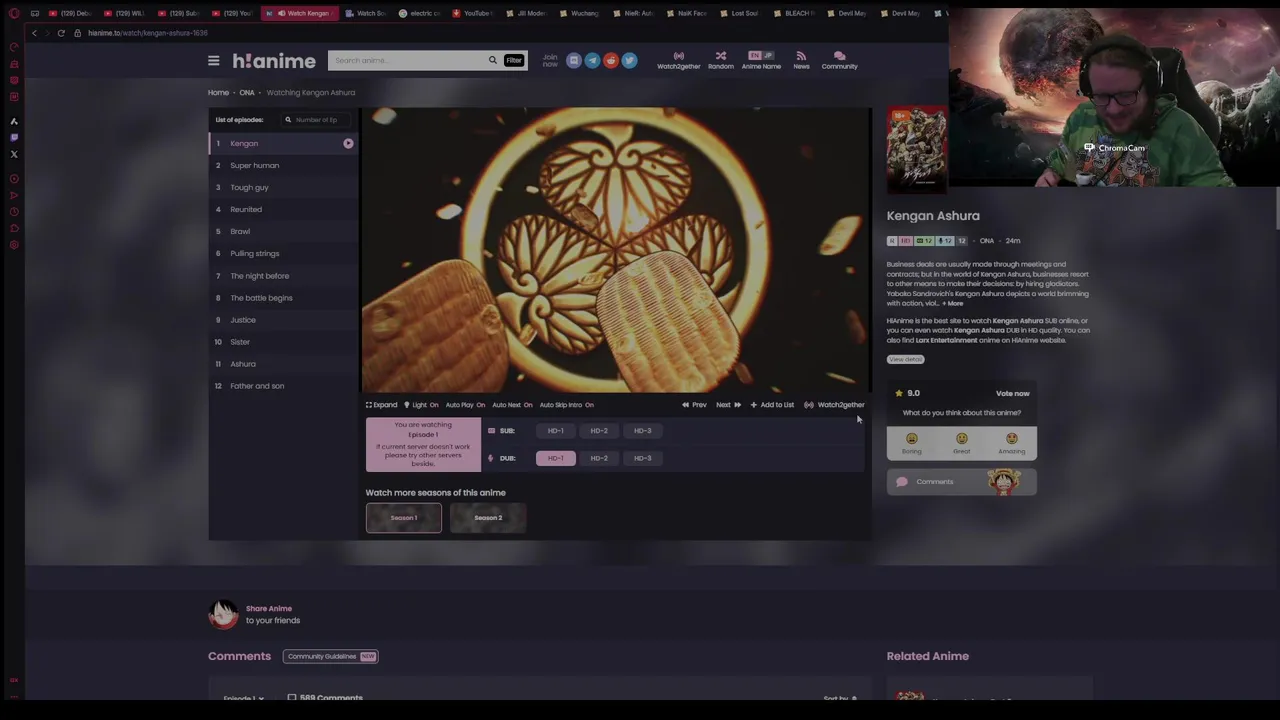
Task: Start Watch2gether below the player
Action: click(x=834, y=405)
